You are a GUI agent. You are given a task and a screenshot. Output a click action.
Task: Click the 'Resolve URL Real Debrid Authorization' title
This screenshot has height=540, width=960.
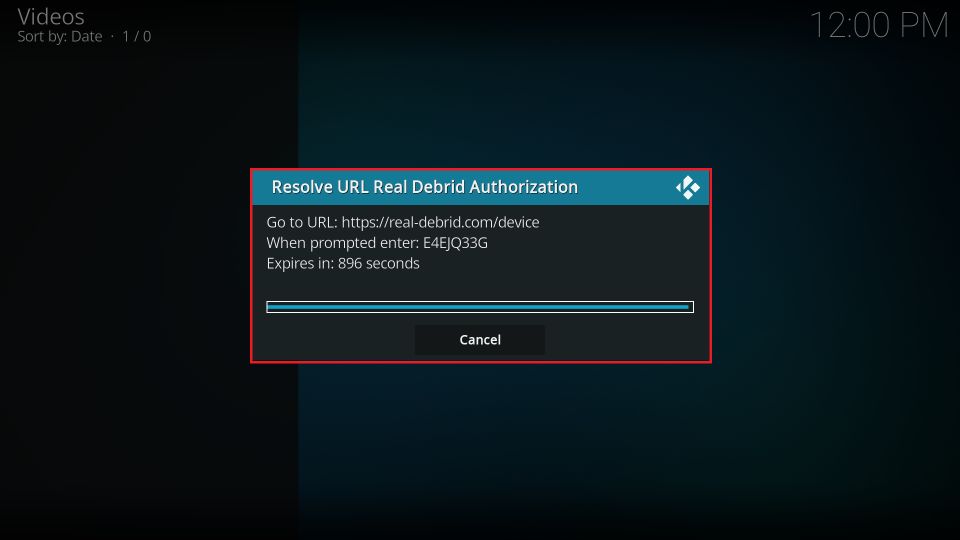425,187
